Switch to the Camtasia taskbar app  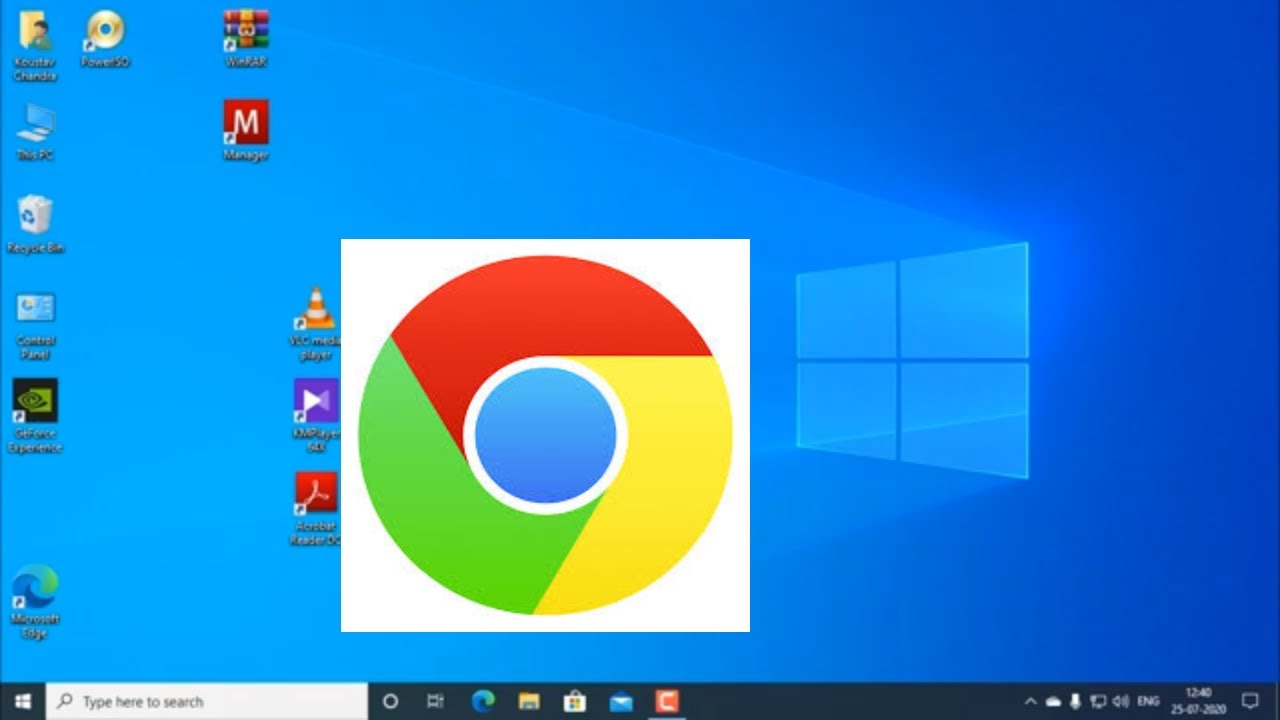click(667, 701)
